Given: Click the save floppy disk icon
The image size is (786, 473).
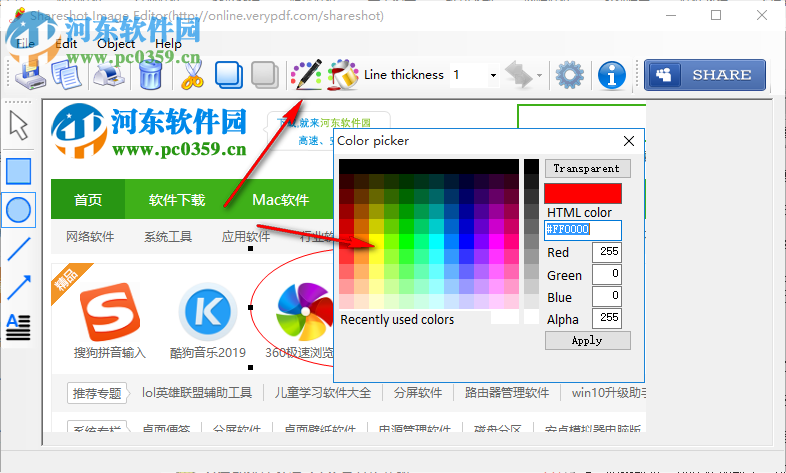Looking at the screenshot, I should pos(30,75).
